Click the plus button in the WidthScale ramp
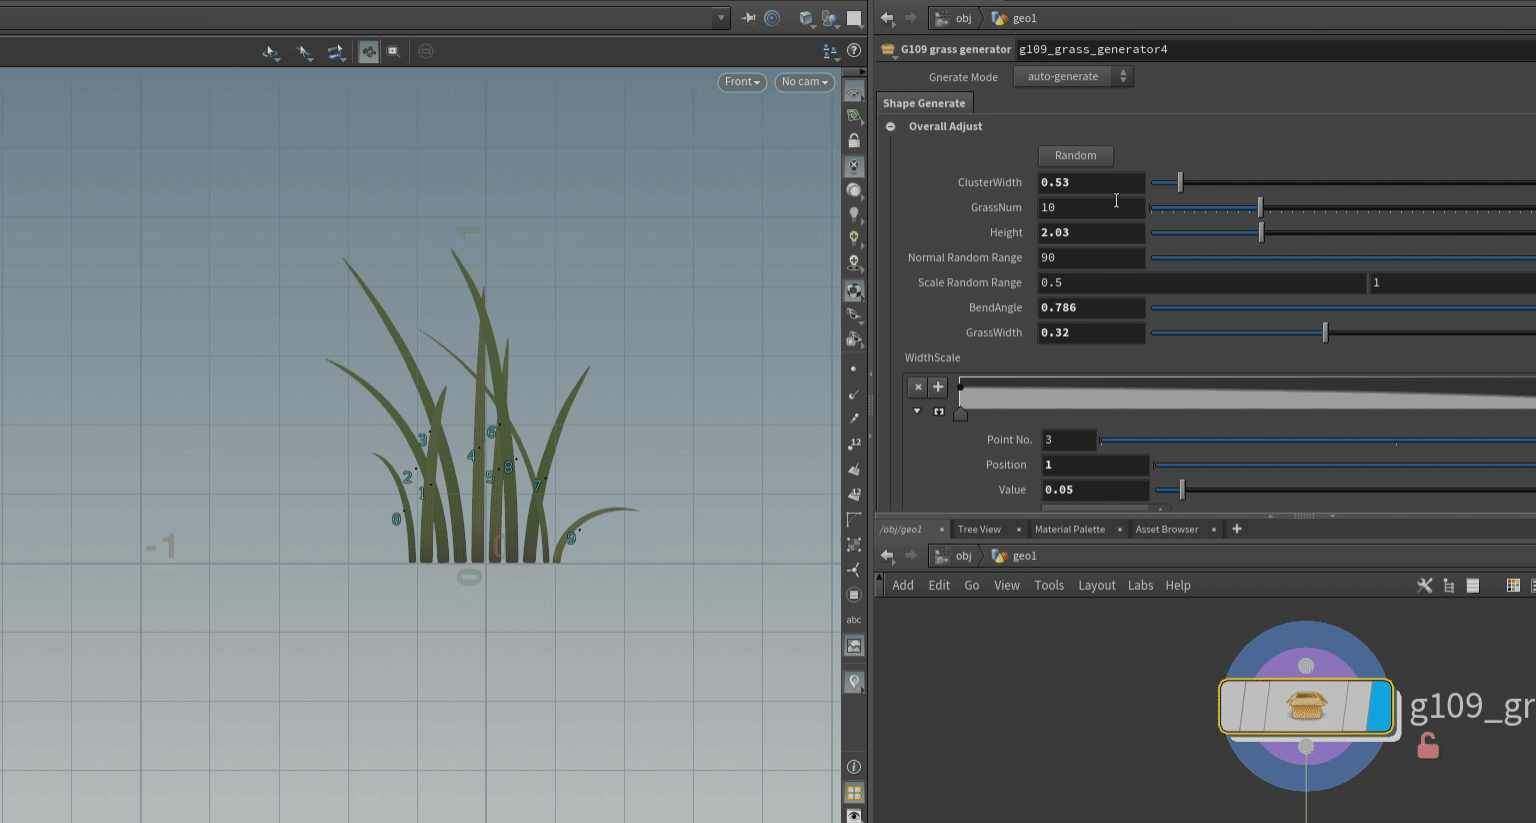 [x=938, y=386]
